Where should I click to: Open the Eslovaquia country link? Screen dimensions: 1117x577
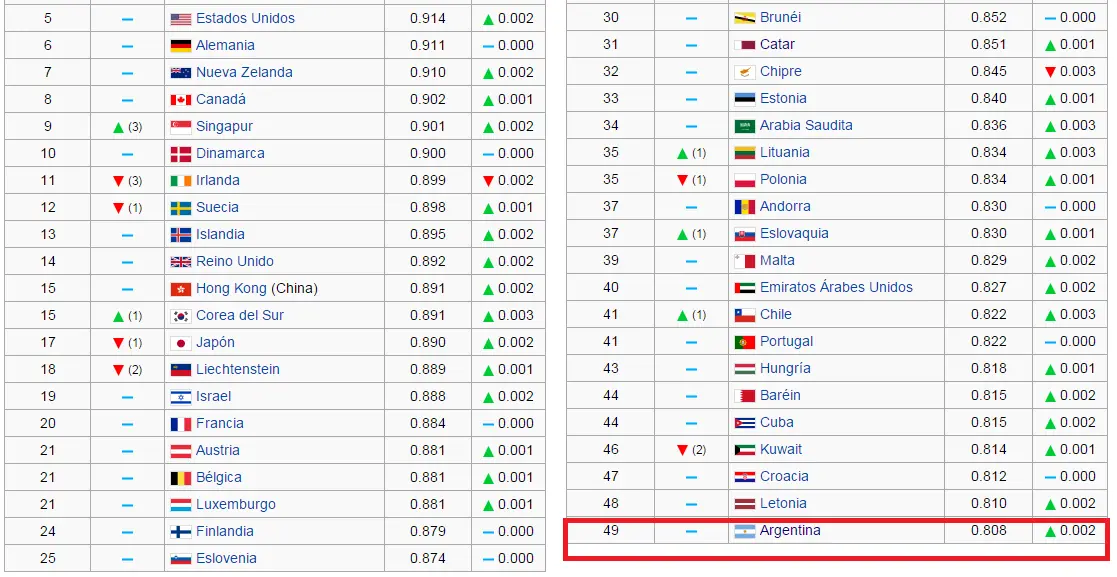pyautogui.click(x=792, y=234)
